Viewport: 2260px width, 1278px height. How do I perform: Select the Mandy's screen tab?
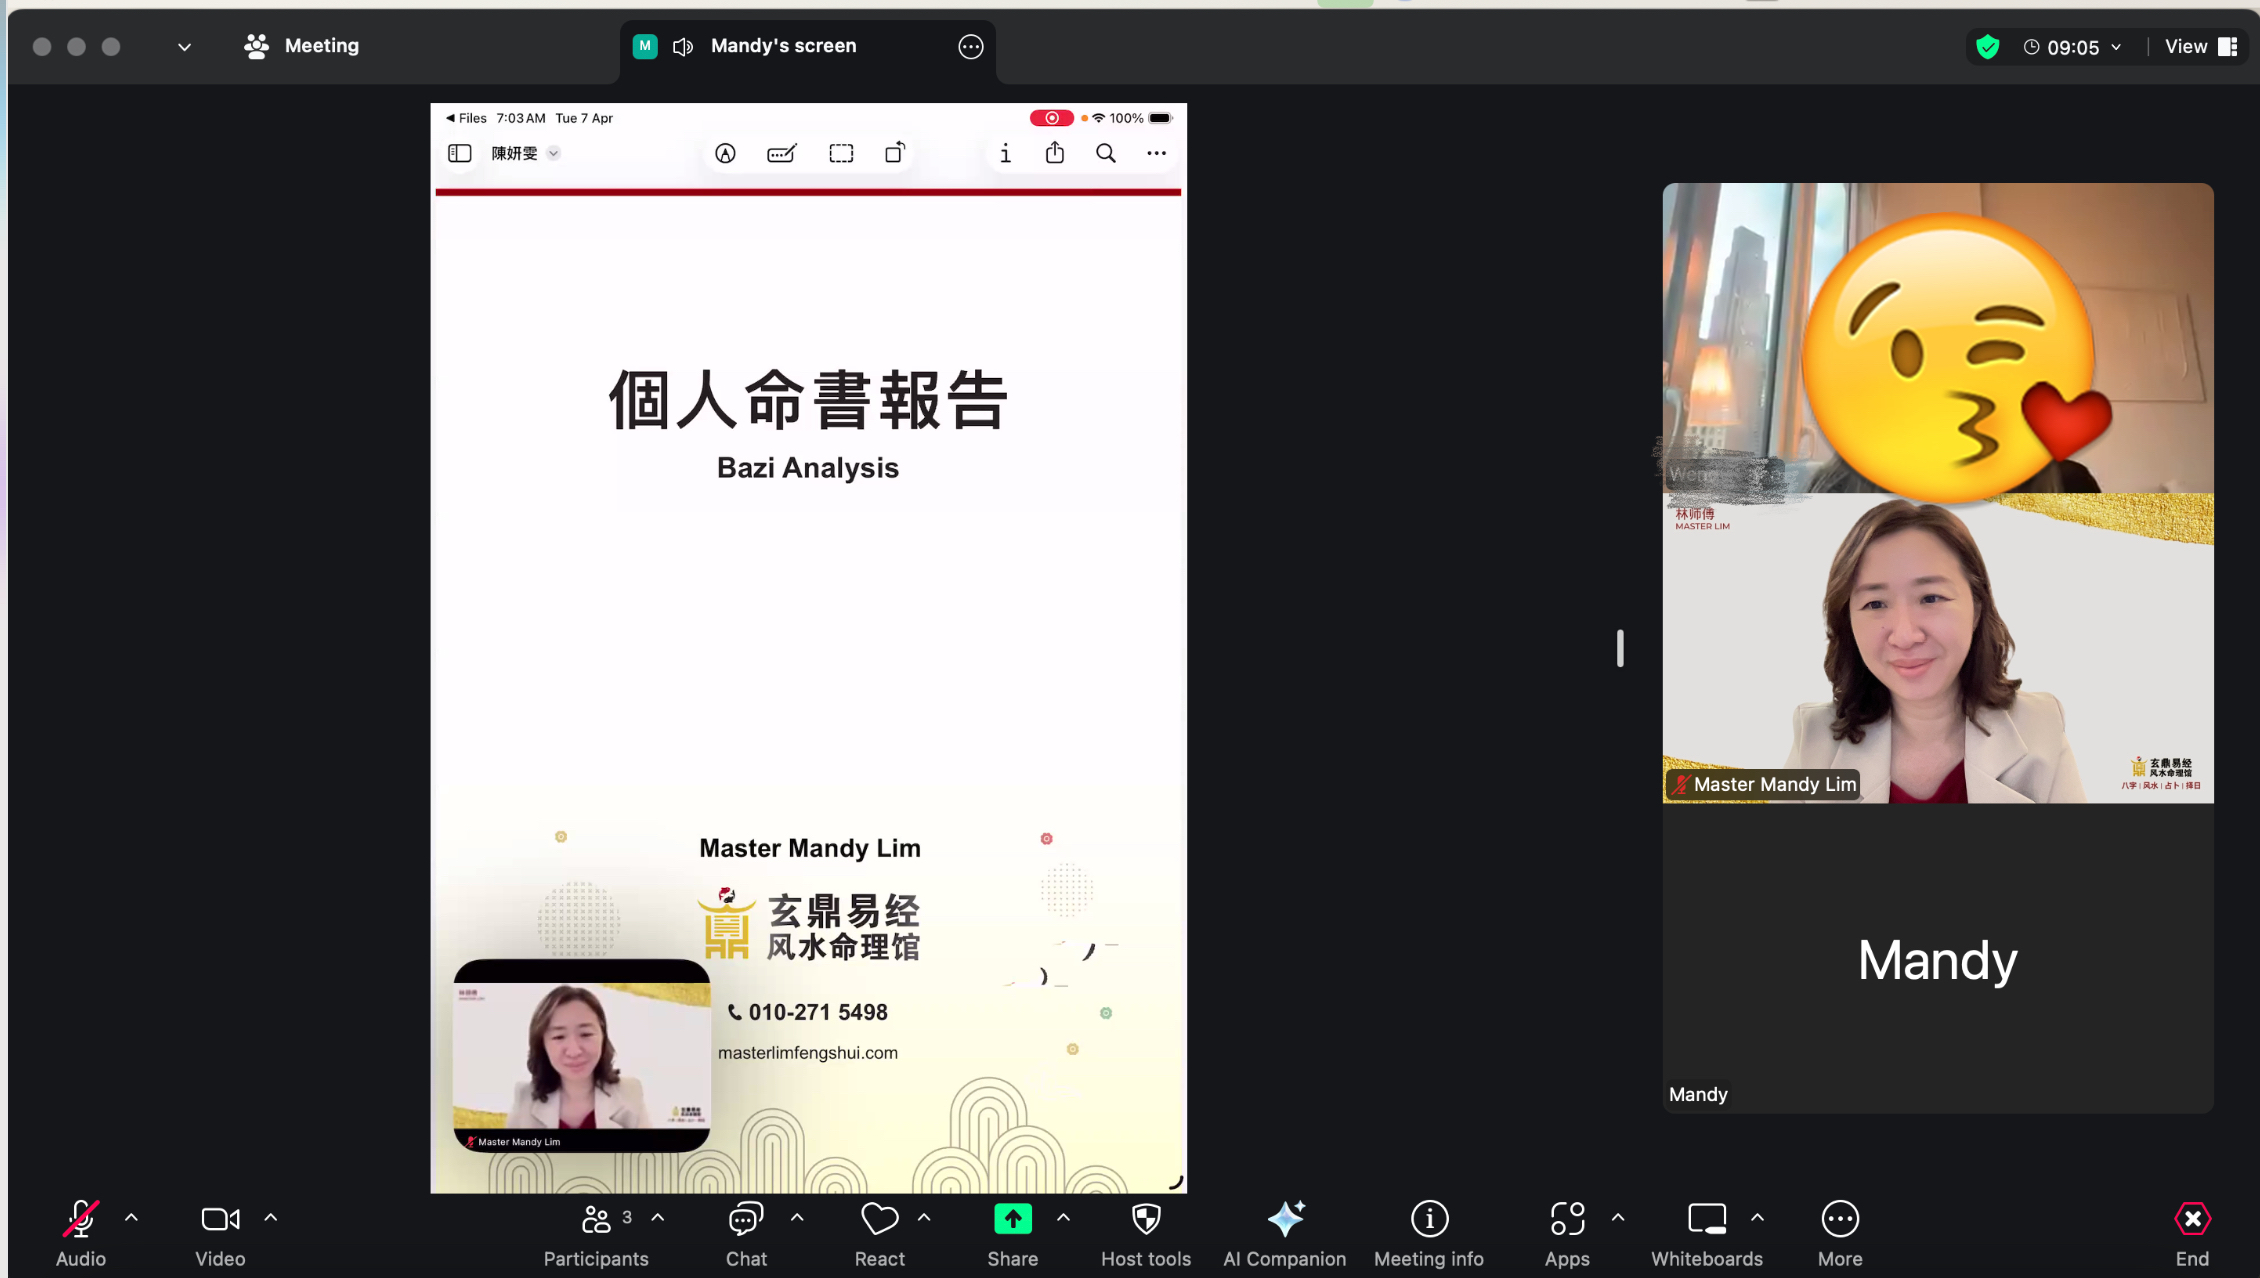(x=783, y=46)
